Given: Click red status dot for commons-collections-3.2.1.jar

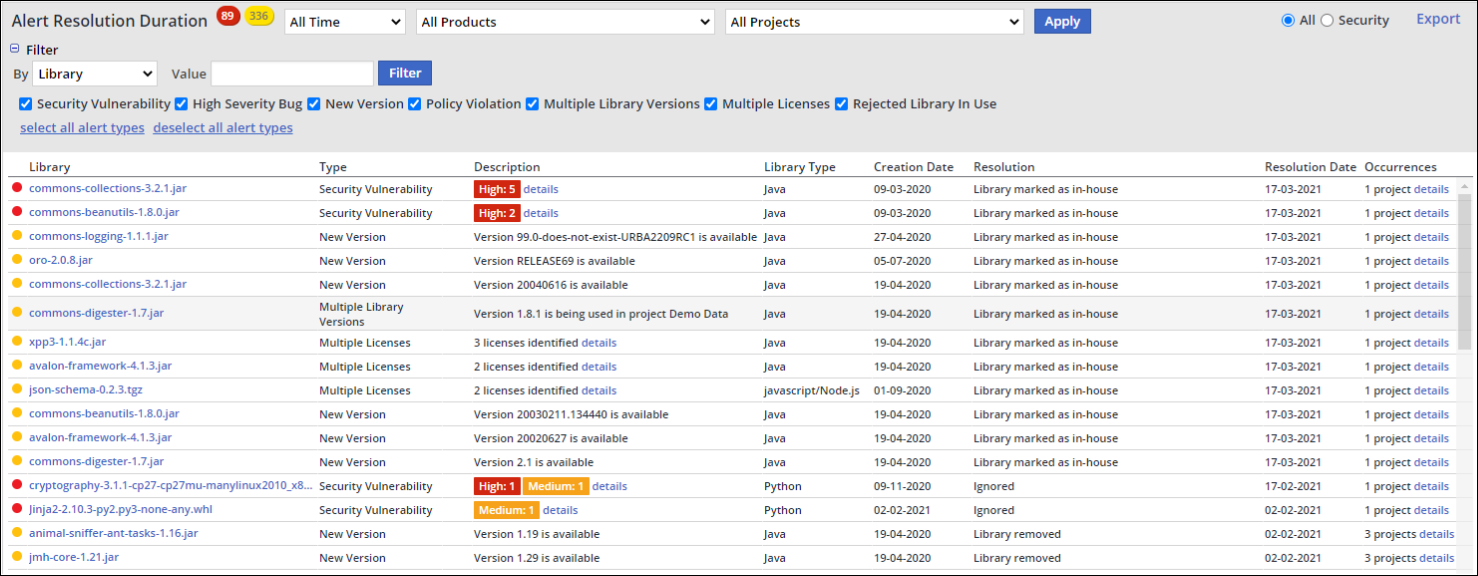Looking at the screenshot, I should [x=17, y=188].
